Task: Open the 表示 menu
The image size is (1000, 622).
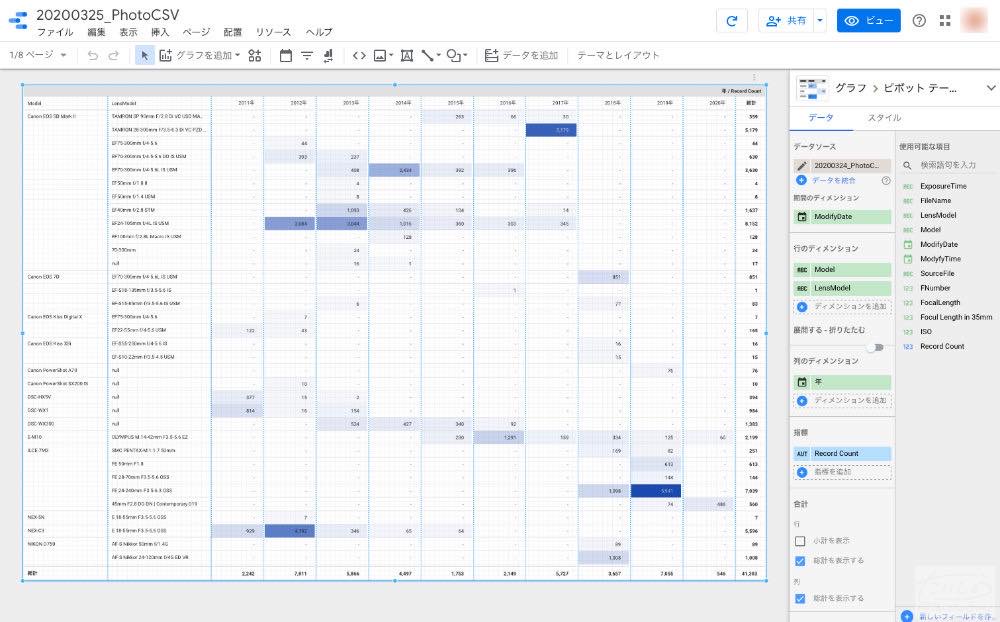Action: (128, 32)
